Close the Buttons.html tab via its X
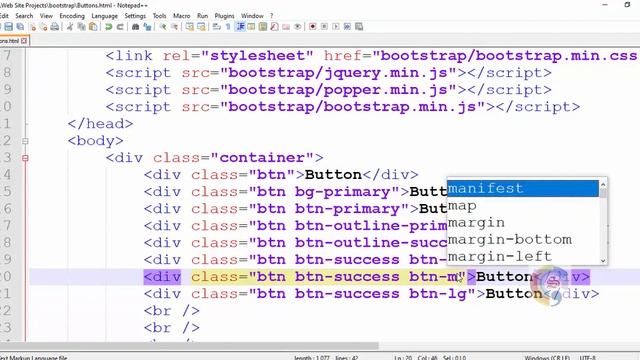 click(x=24, y=41)
